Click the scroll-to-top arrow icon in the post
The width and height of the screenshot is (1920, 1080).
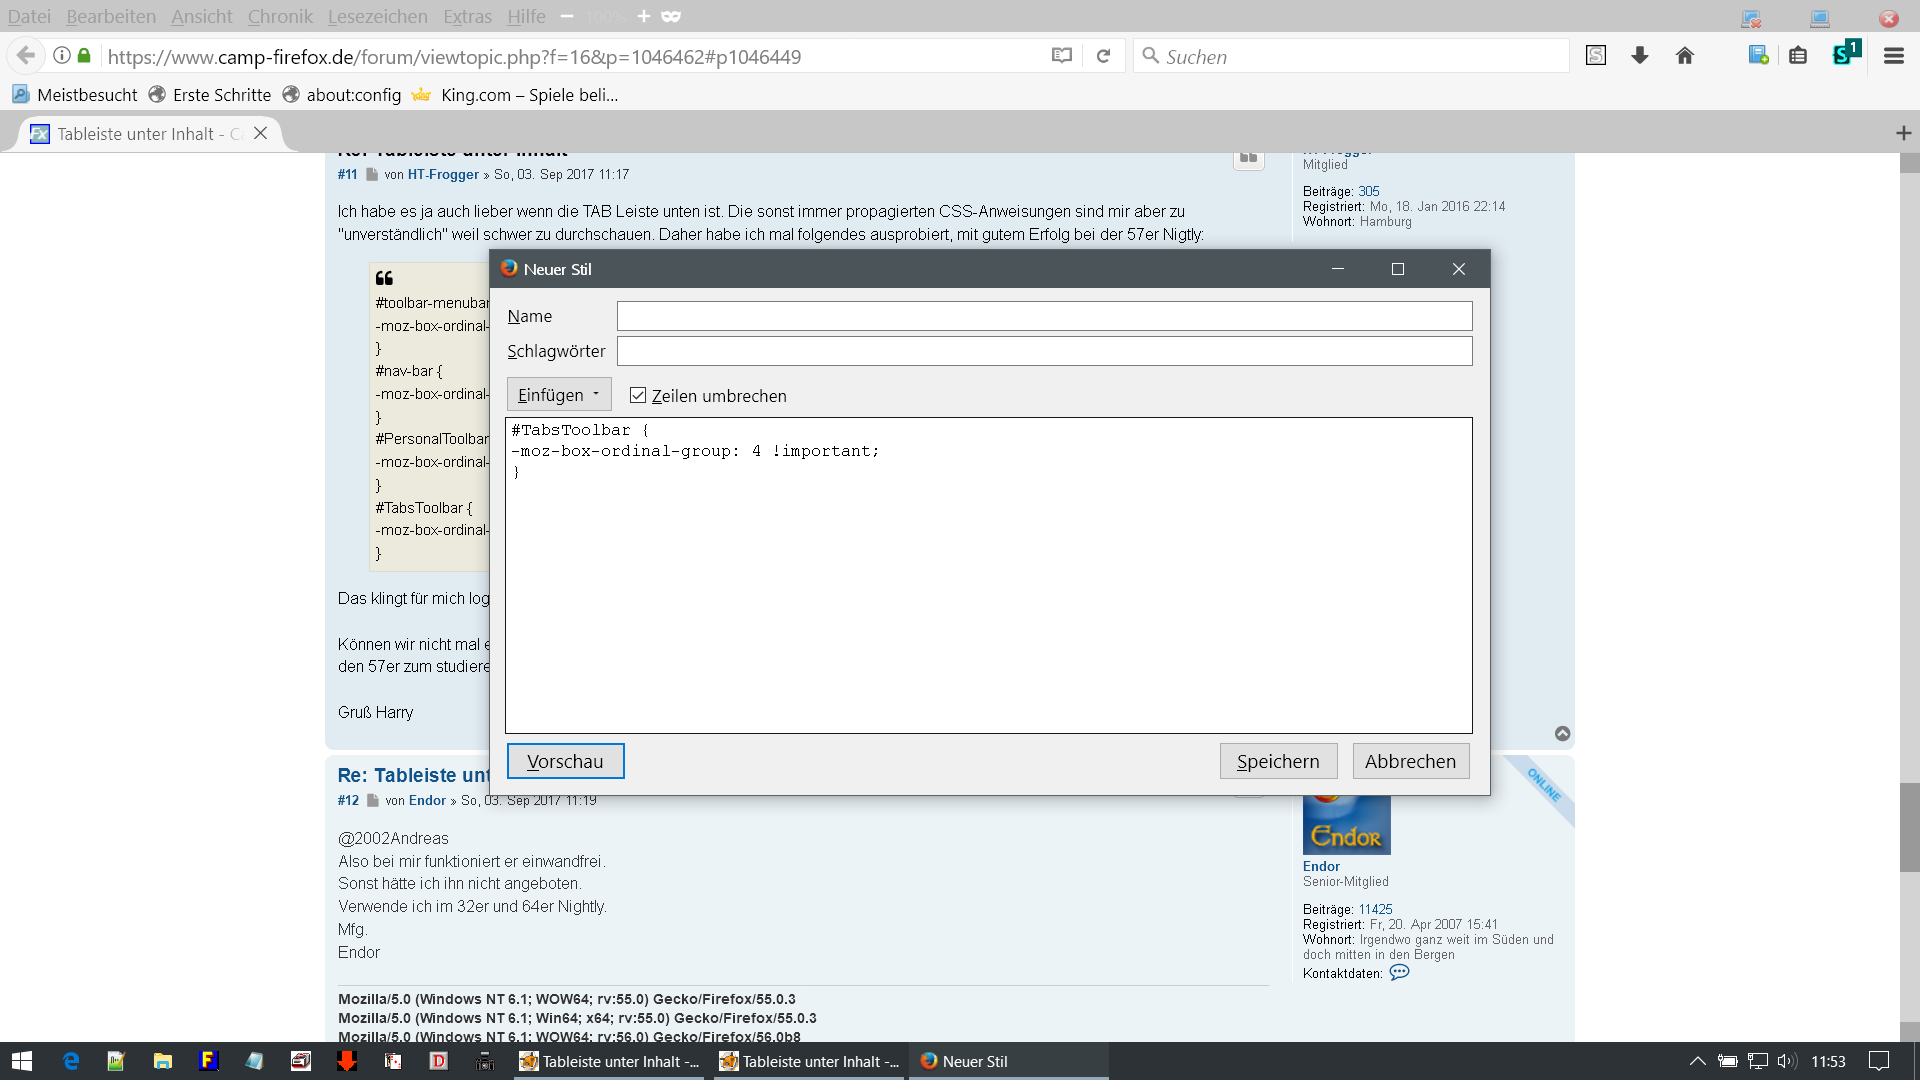coord(1562,734)
